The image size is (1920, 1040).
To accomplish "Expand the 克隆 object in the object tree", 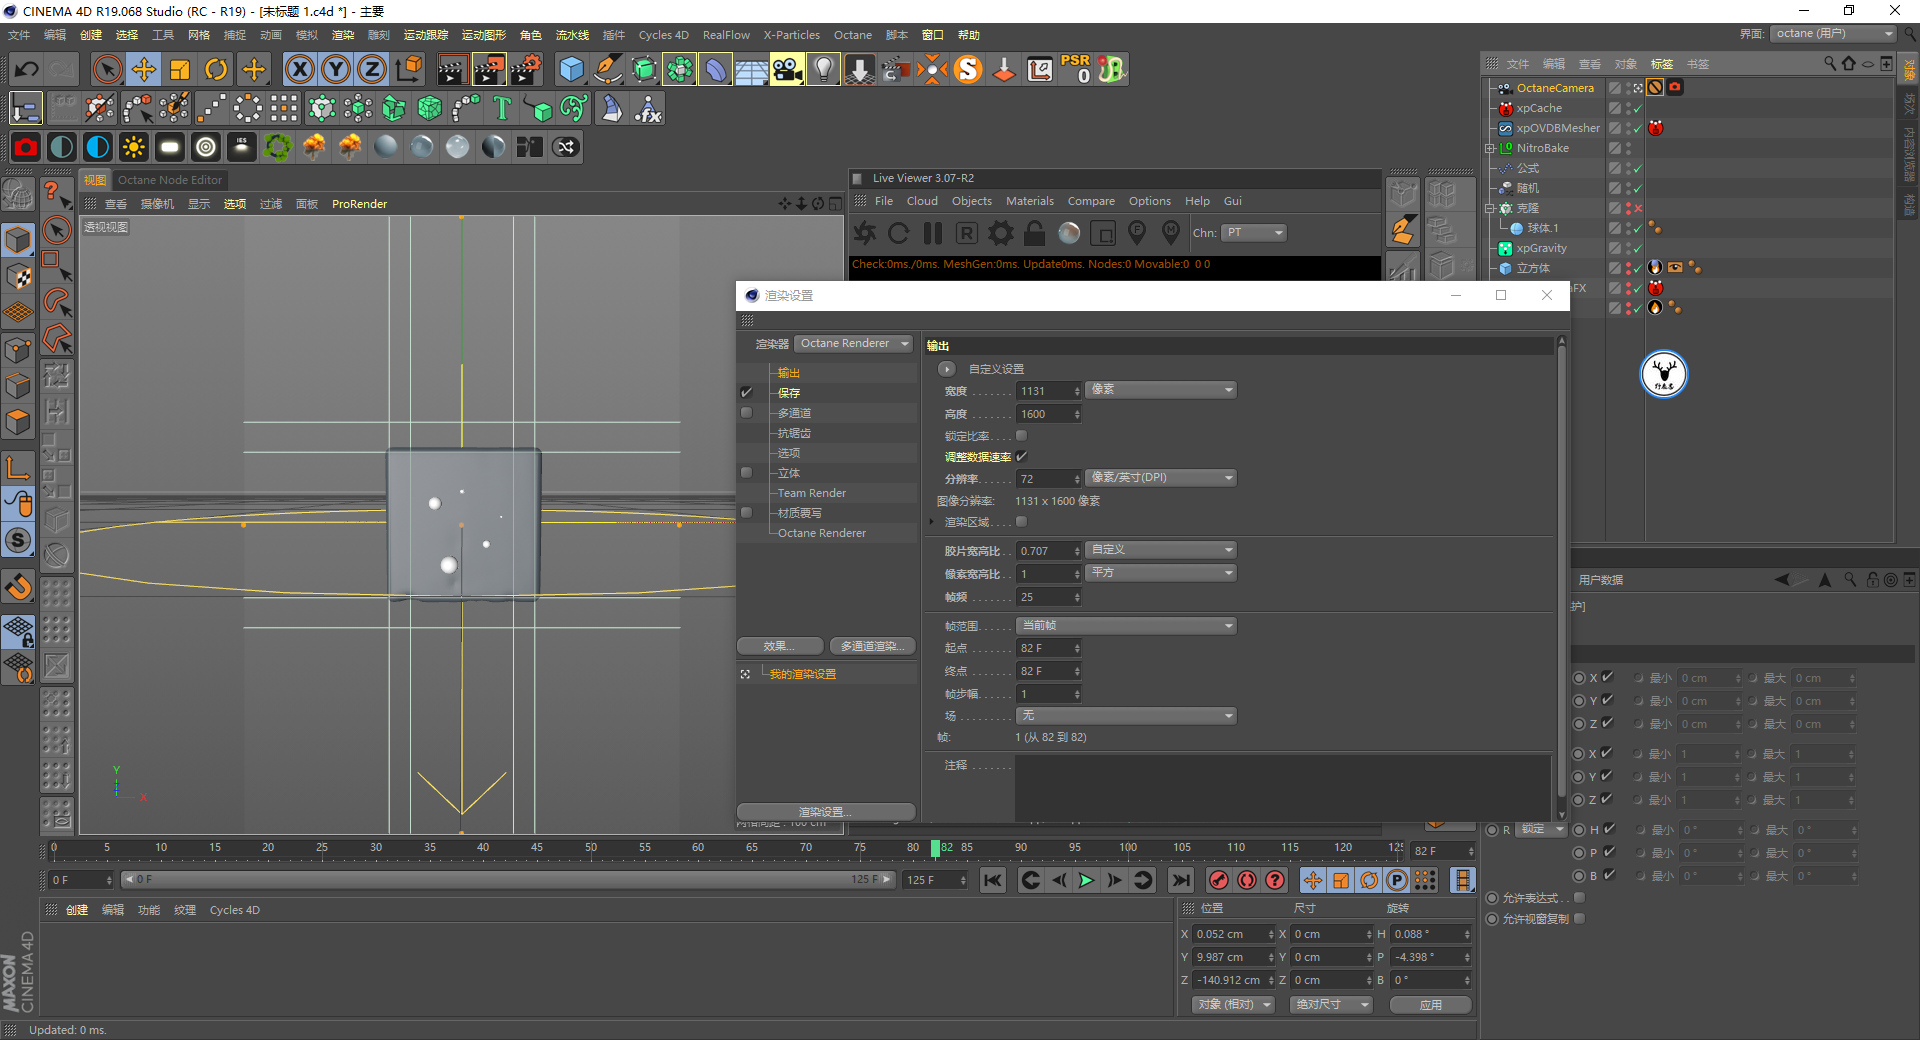I will [1489, 208].
